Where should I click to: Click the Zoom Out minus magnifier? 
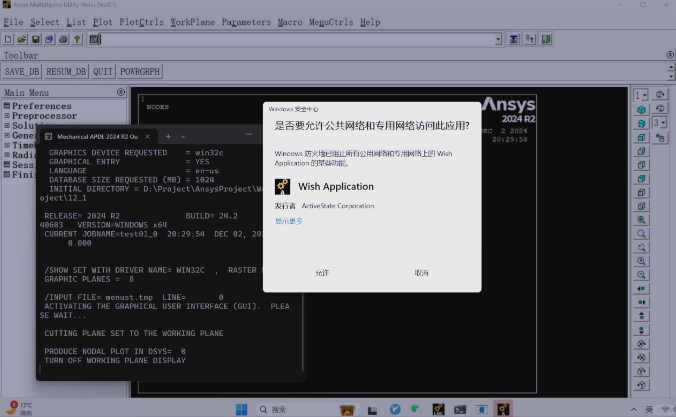pos(641,275)
